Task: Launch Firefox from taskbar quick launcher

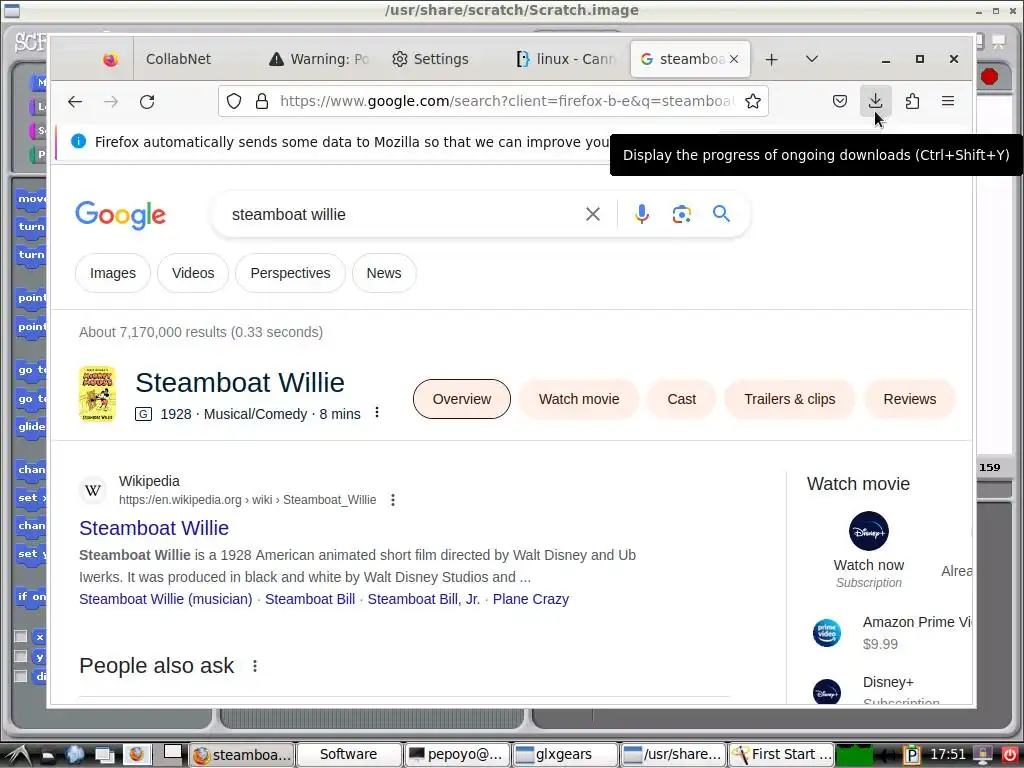Action: pyautogui.click(x=137, y=754)
